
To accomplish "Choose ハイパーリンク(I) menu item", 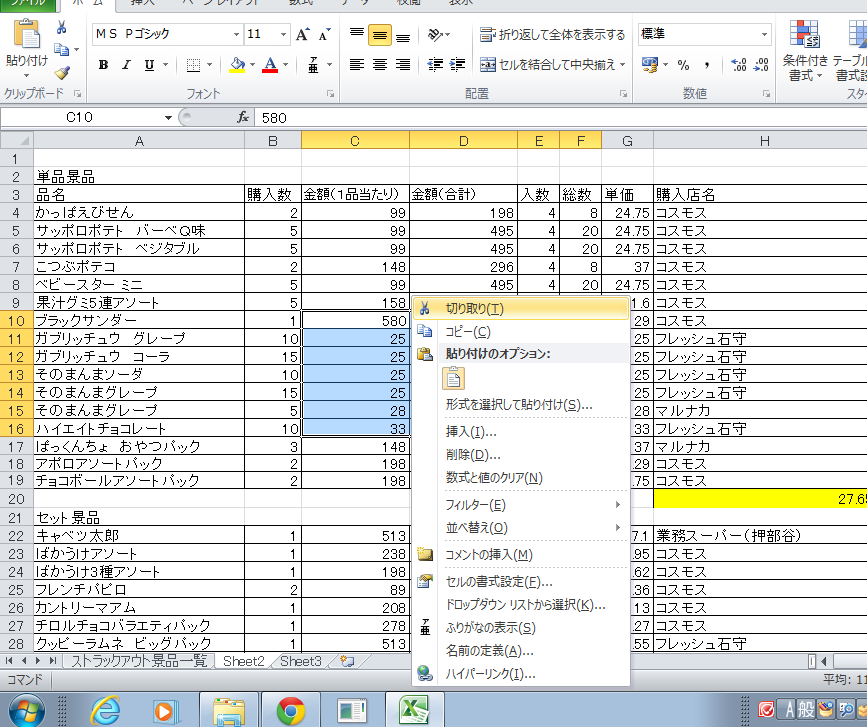I will pos(520,674).
